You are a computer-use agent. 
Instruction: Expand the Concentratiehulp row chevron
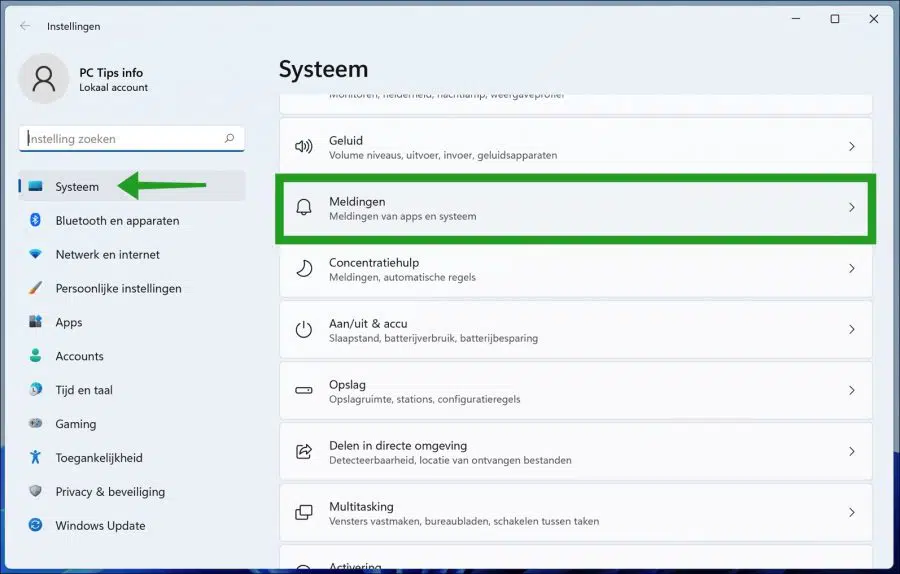click(852, 268)
